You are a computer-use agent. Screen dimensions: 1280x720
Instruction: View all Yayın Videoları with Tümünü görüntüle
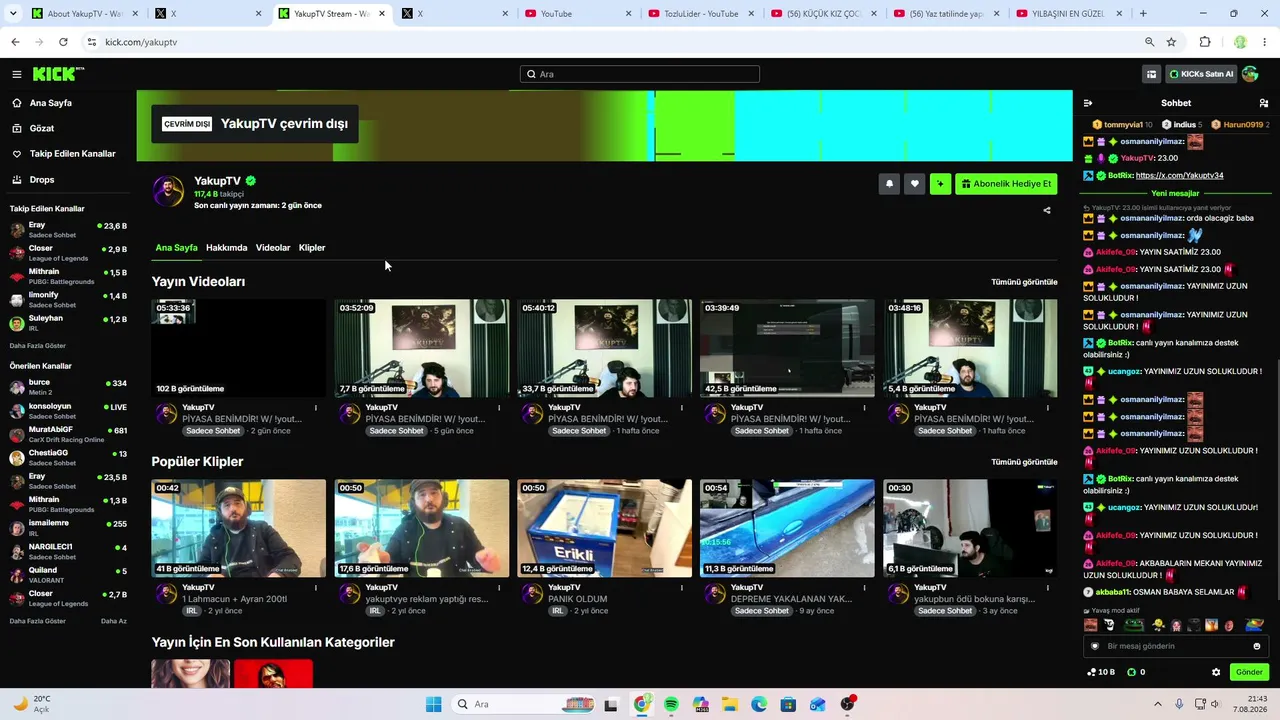[x=1024, y=282]
